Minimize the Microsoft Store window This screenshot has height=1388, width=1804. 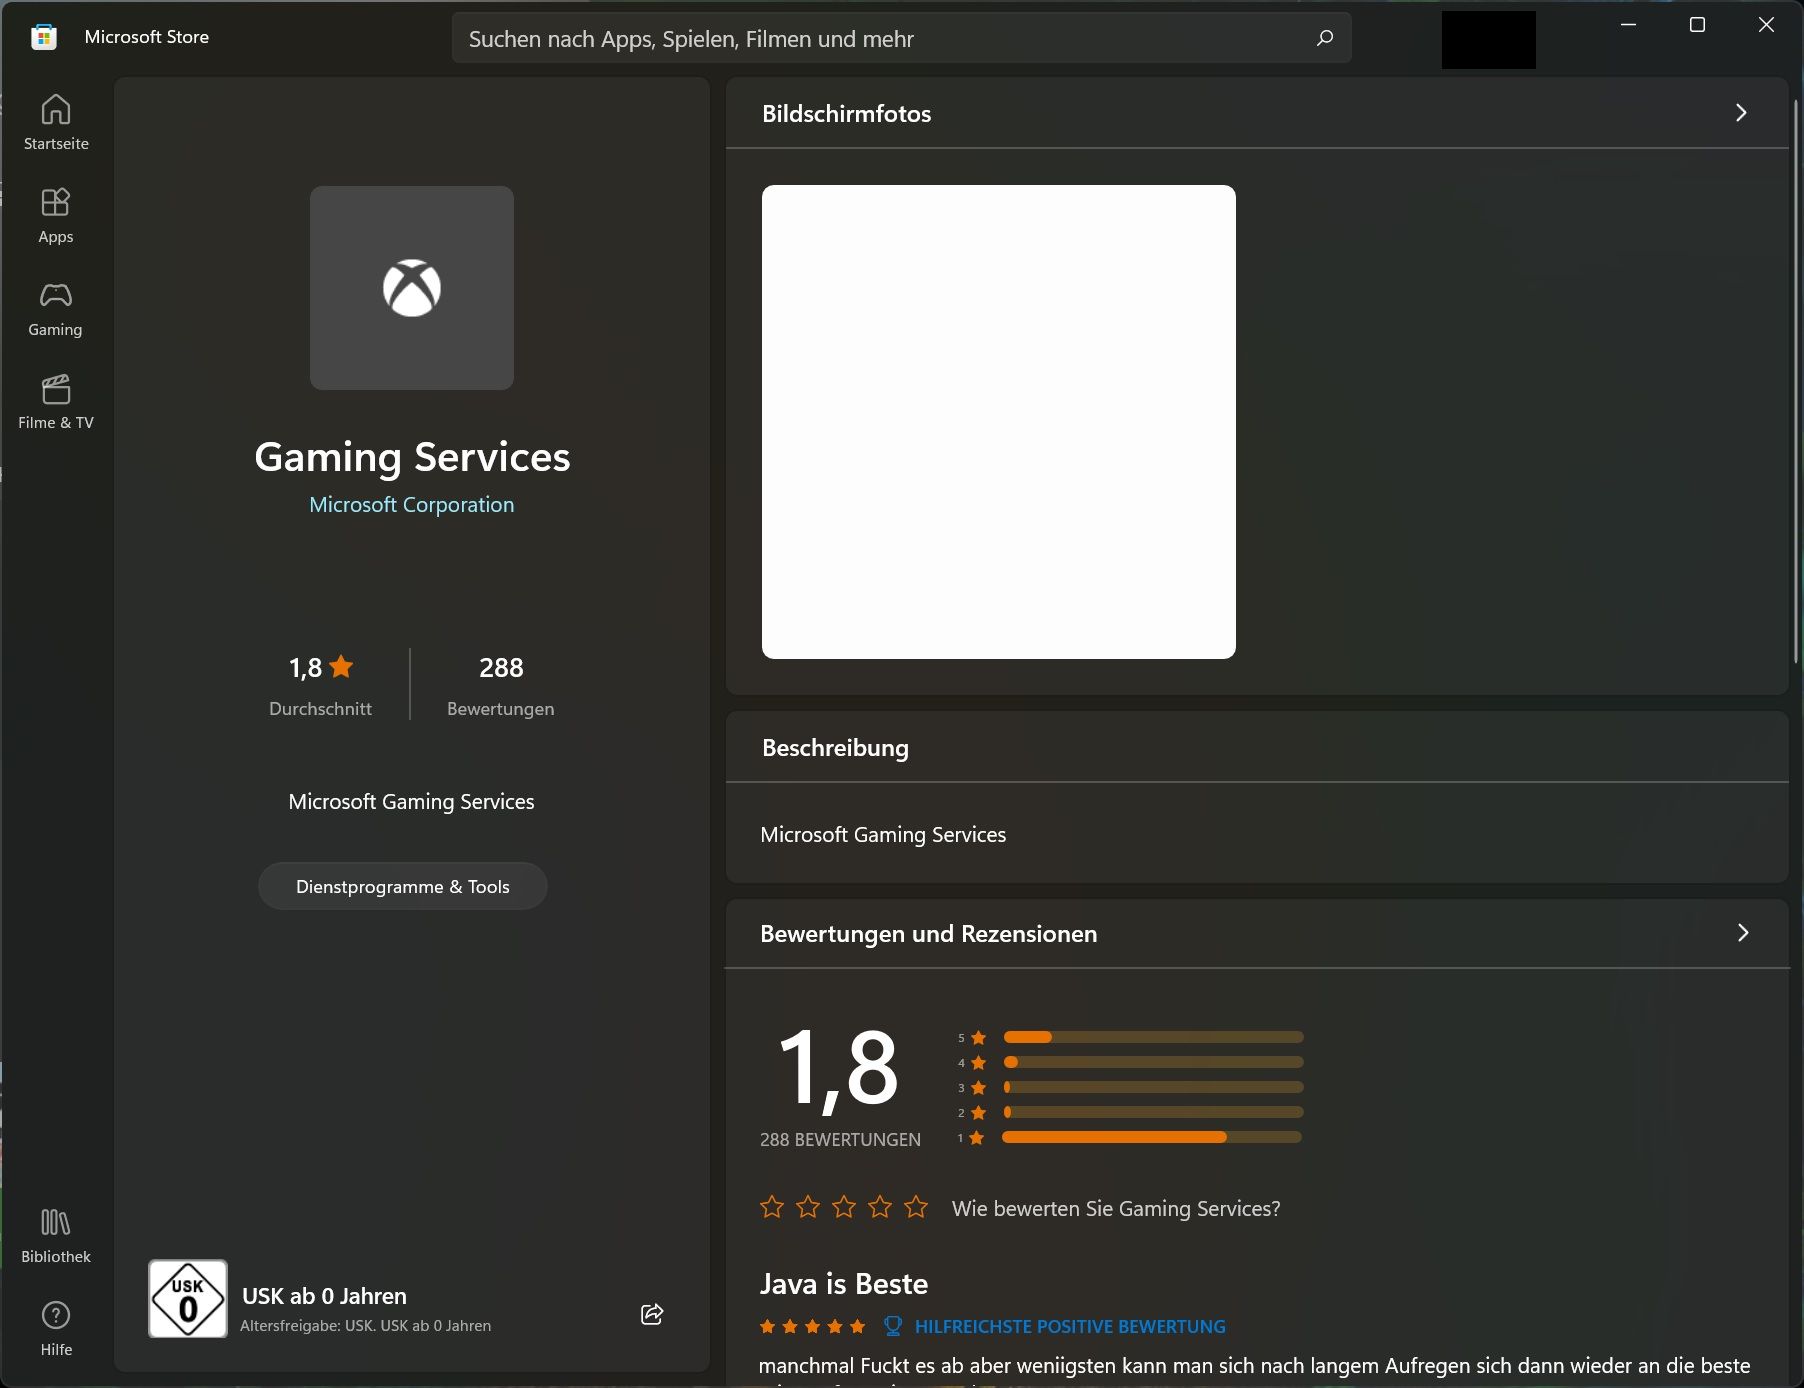tap(1629, 25)
